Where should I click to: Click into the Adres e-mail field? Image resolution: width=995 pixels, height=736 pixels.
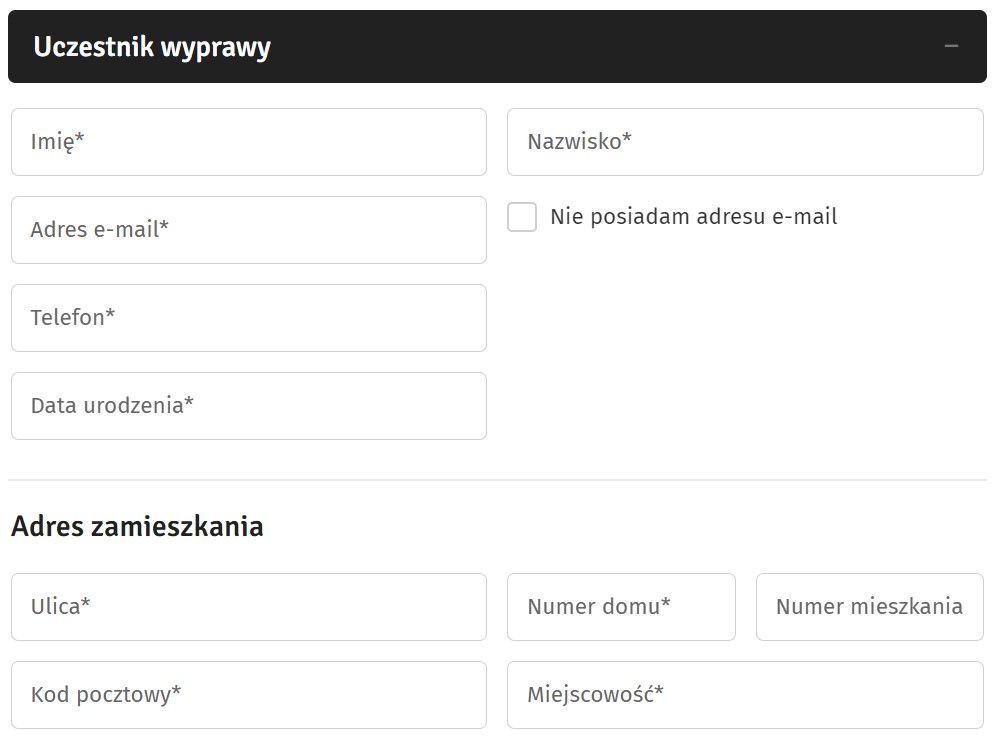click(249, 230)
